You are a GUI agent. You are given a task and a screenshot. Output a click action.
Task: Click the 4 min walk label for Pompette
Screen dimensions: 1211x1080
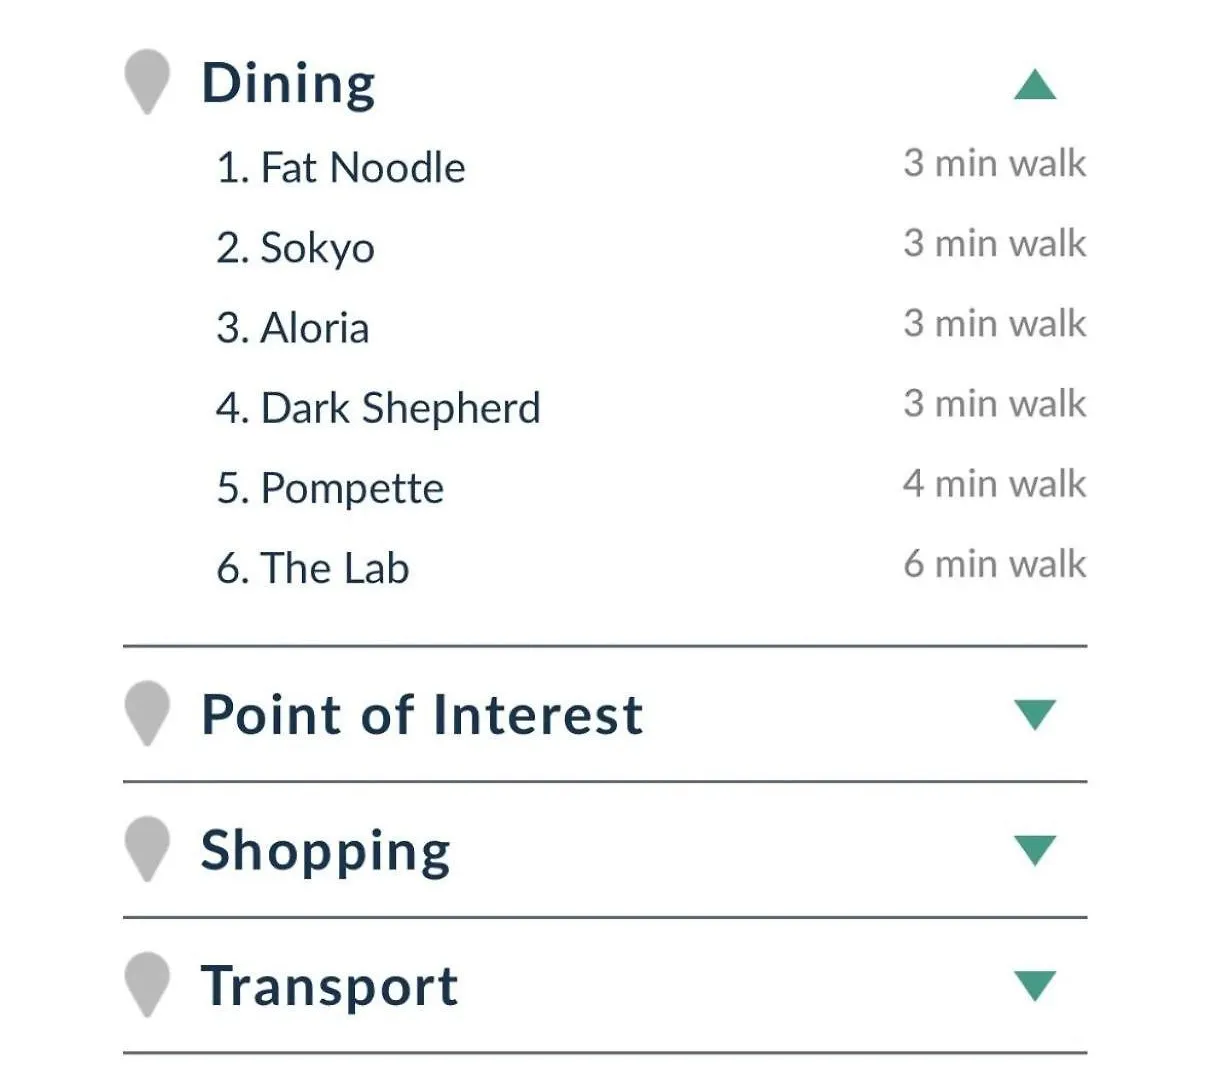(x=994, y=483)
